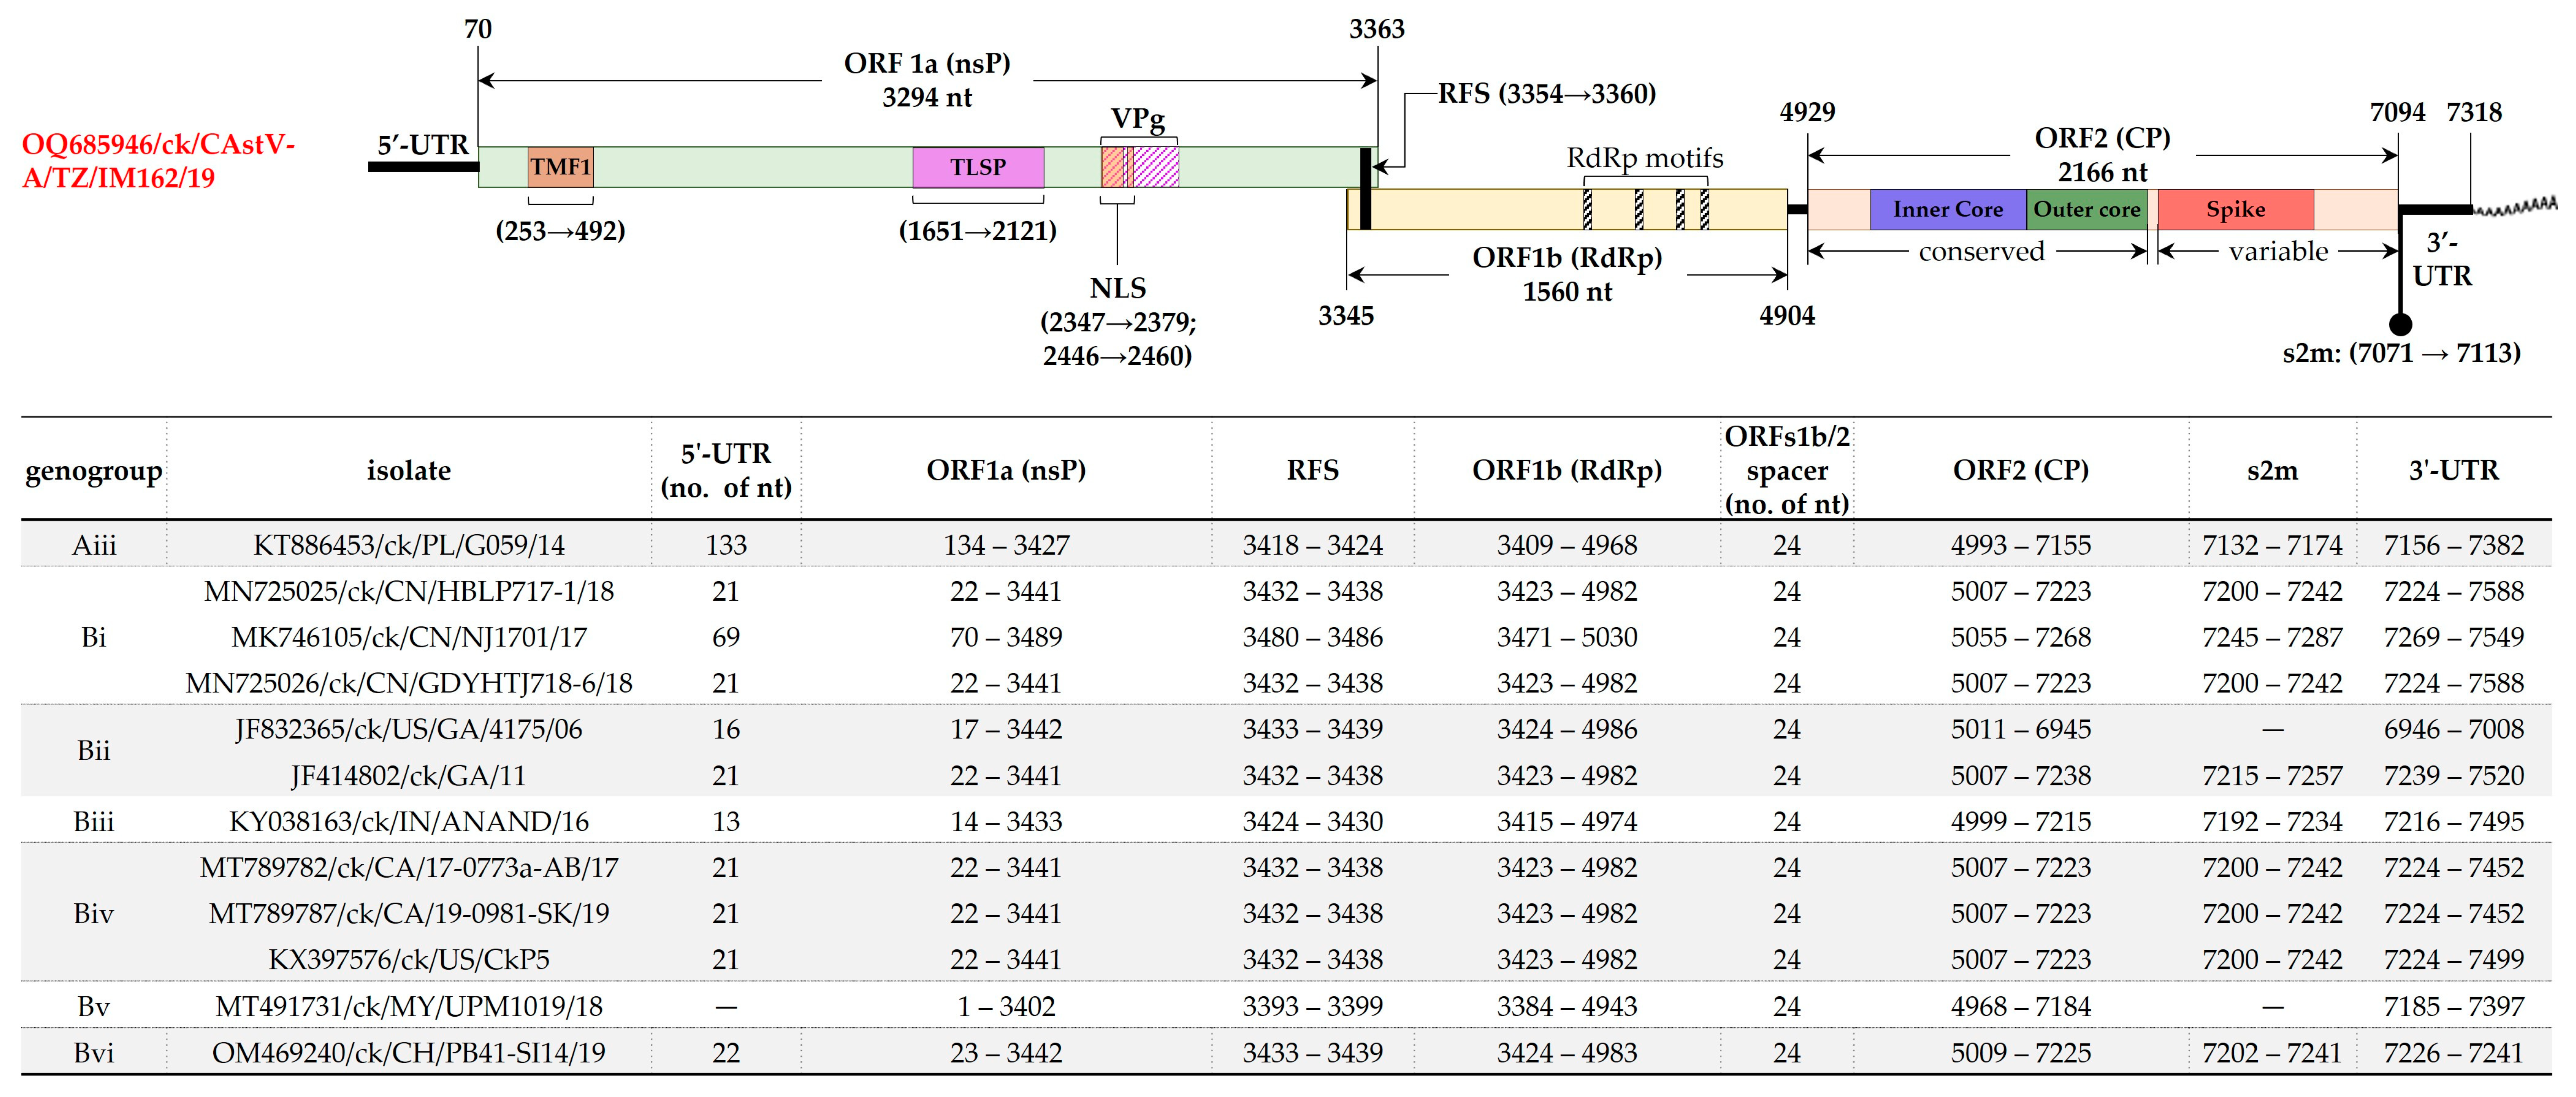Viewport: 2576px width, 1097px height.
Task: Click the red Spike region block
Action: [2235, 209]
